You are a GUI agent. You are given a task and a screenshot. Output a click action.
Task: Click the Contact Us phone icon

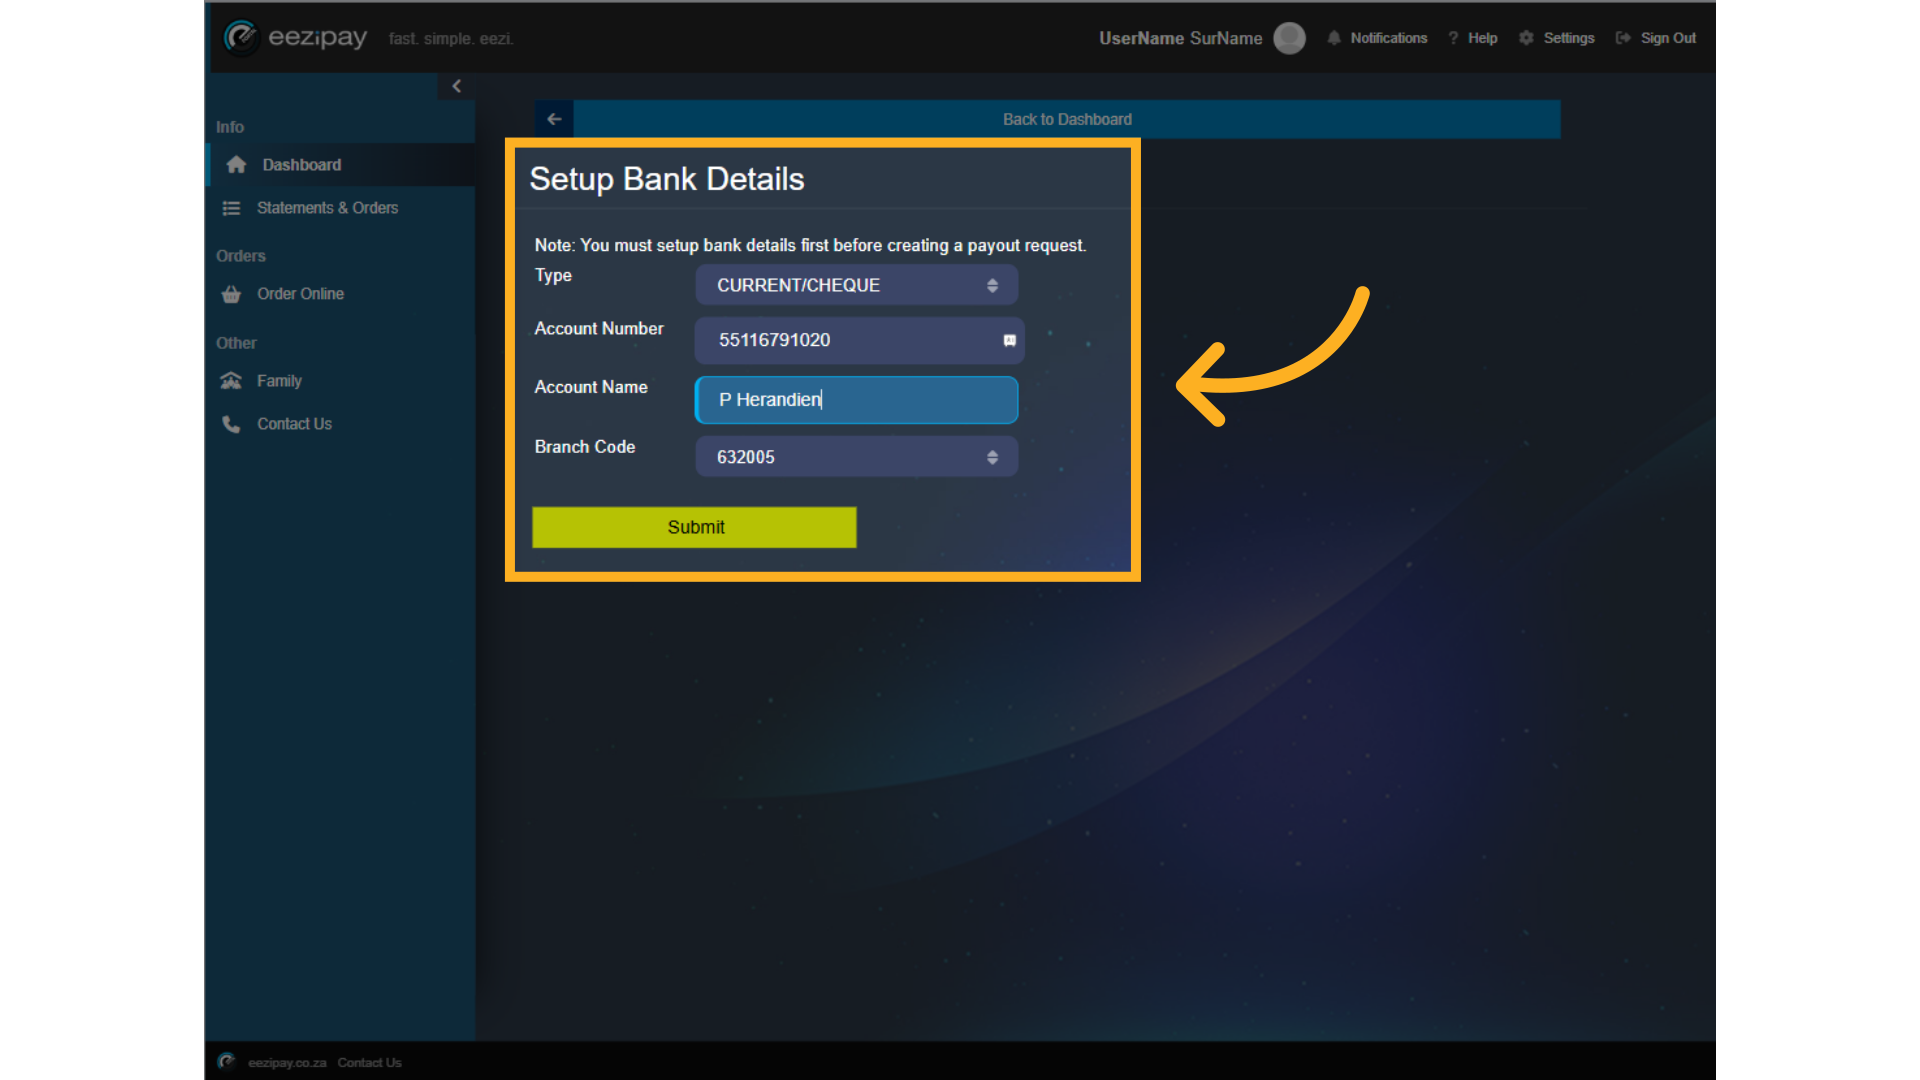231,424
